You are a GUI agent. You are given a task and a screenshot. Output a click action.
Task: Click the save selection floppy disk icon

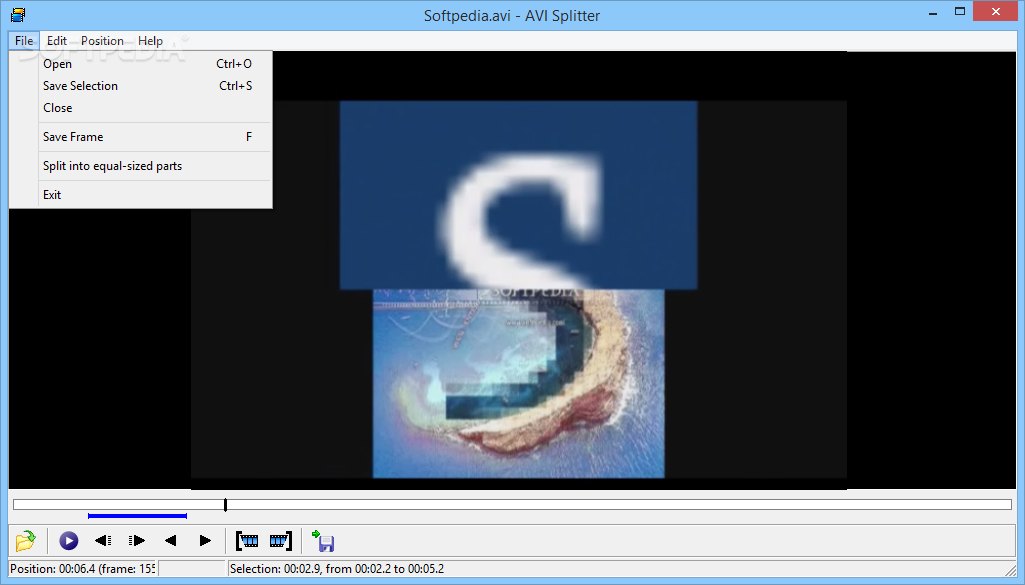(323, 541)
